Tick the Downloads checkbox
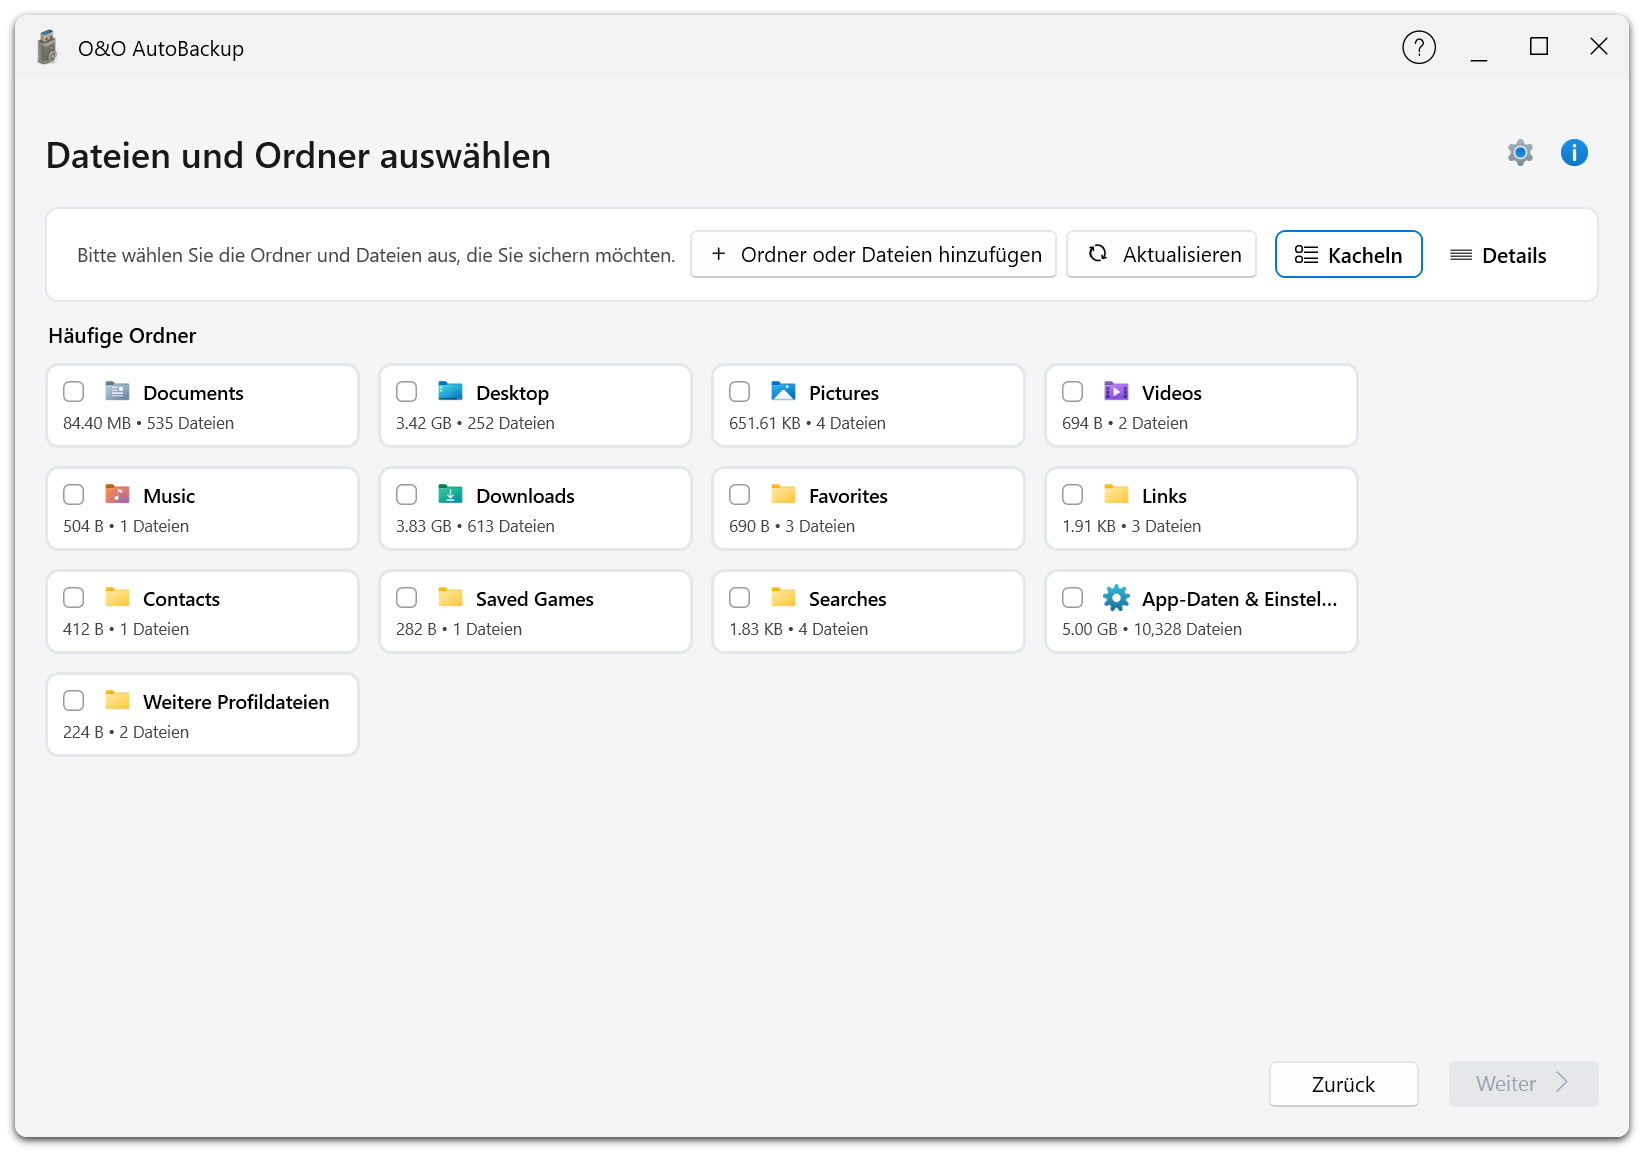 [x=407, y=495]
